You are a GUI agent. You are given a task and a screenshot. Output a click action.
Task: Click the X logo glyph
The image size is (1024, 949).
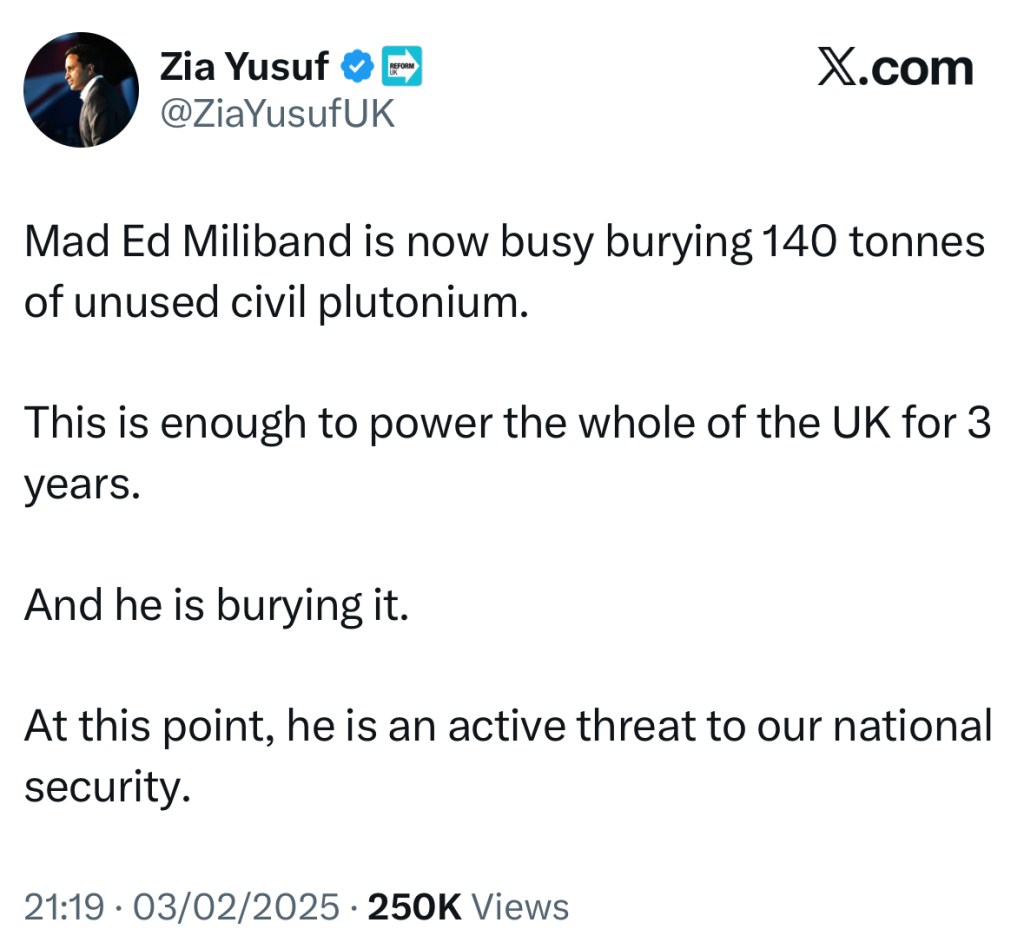[839, 68]
